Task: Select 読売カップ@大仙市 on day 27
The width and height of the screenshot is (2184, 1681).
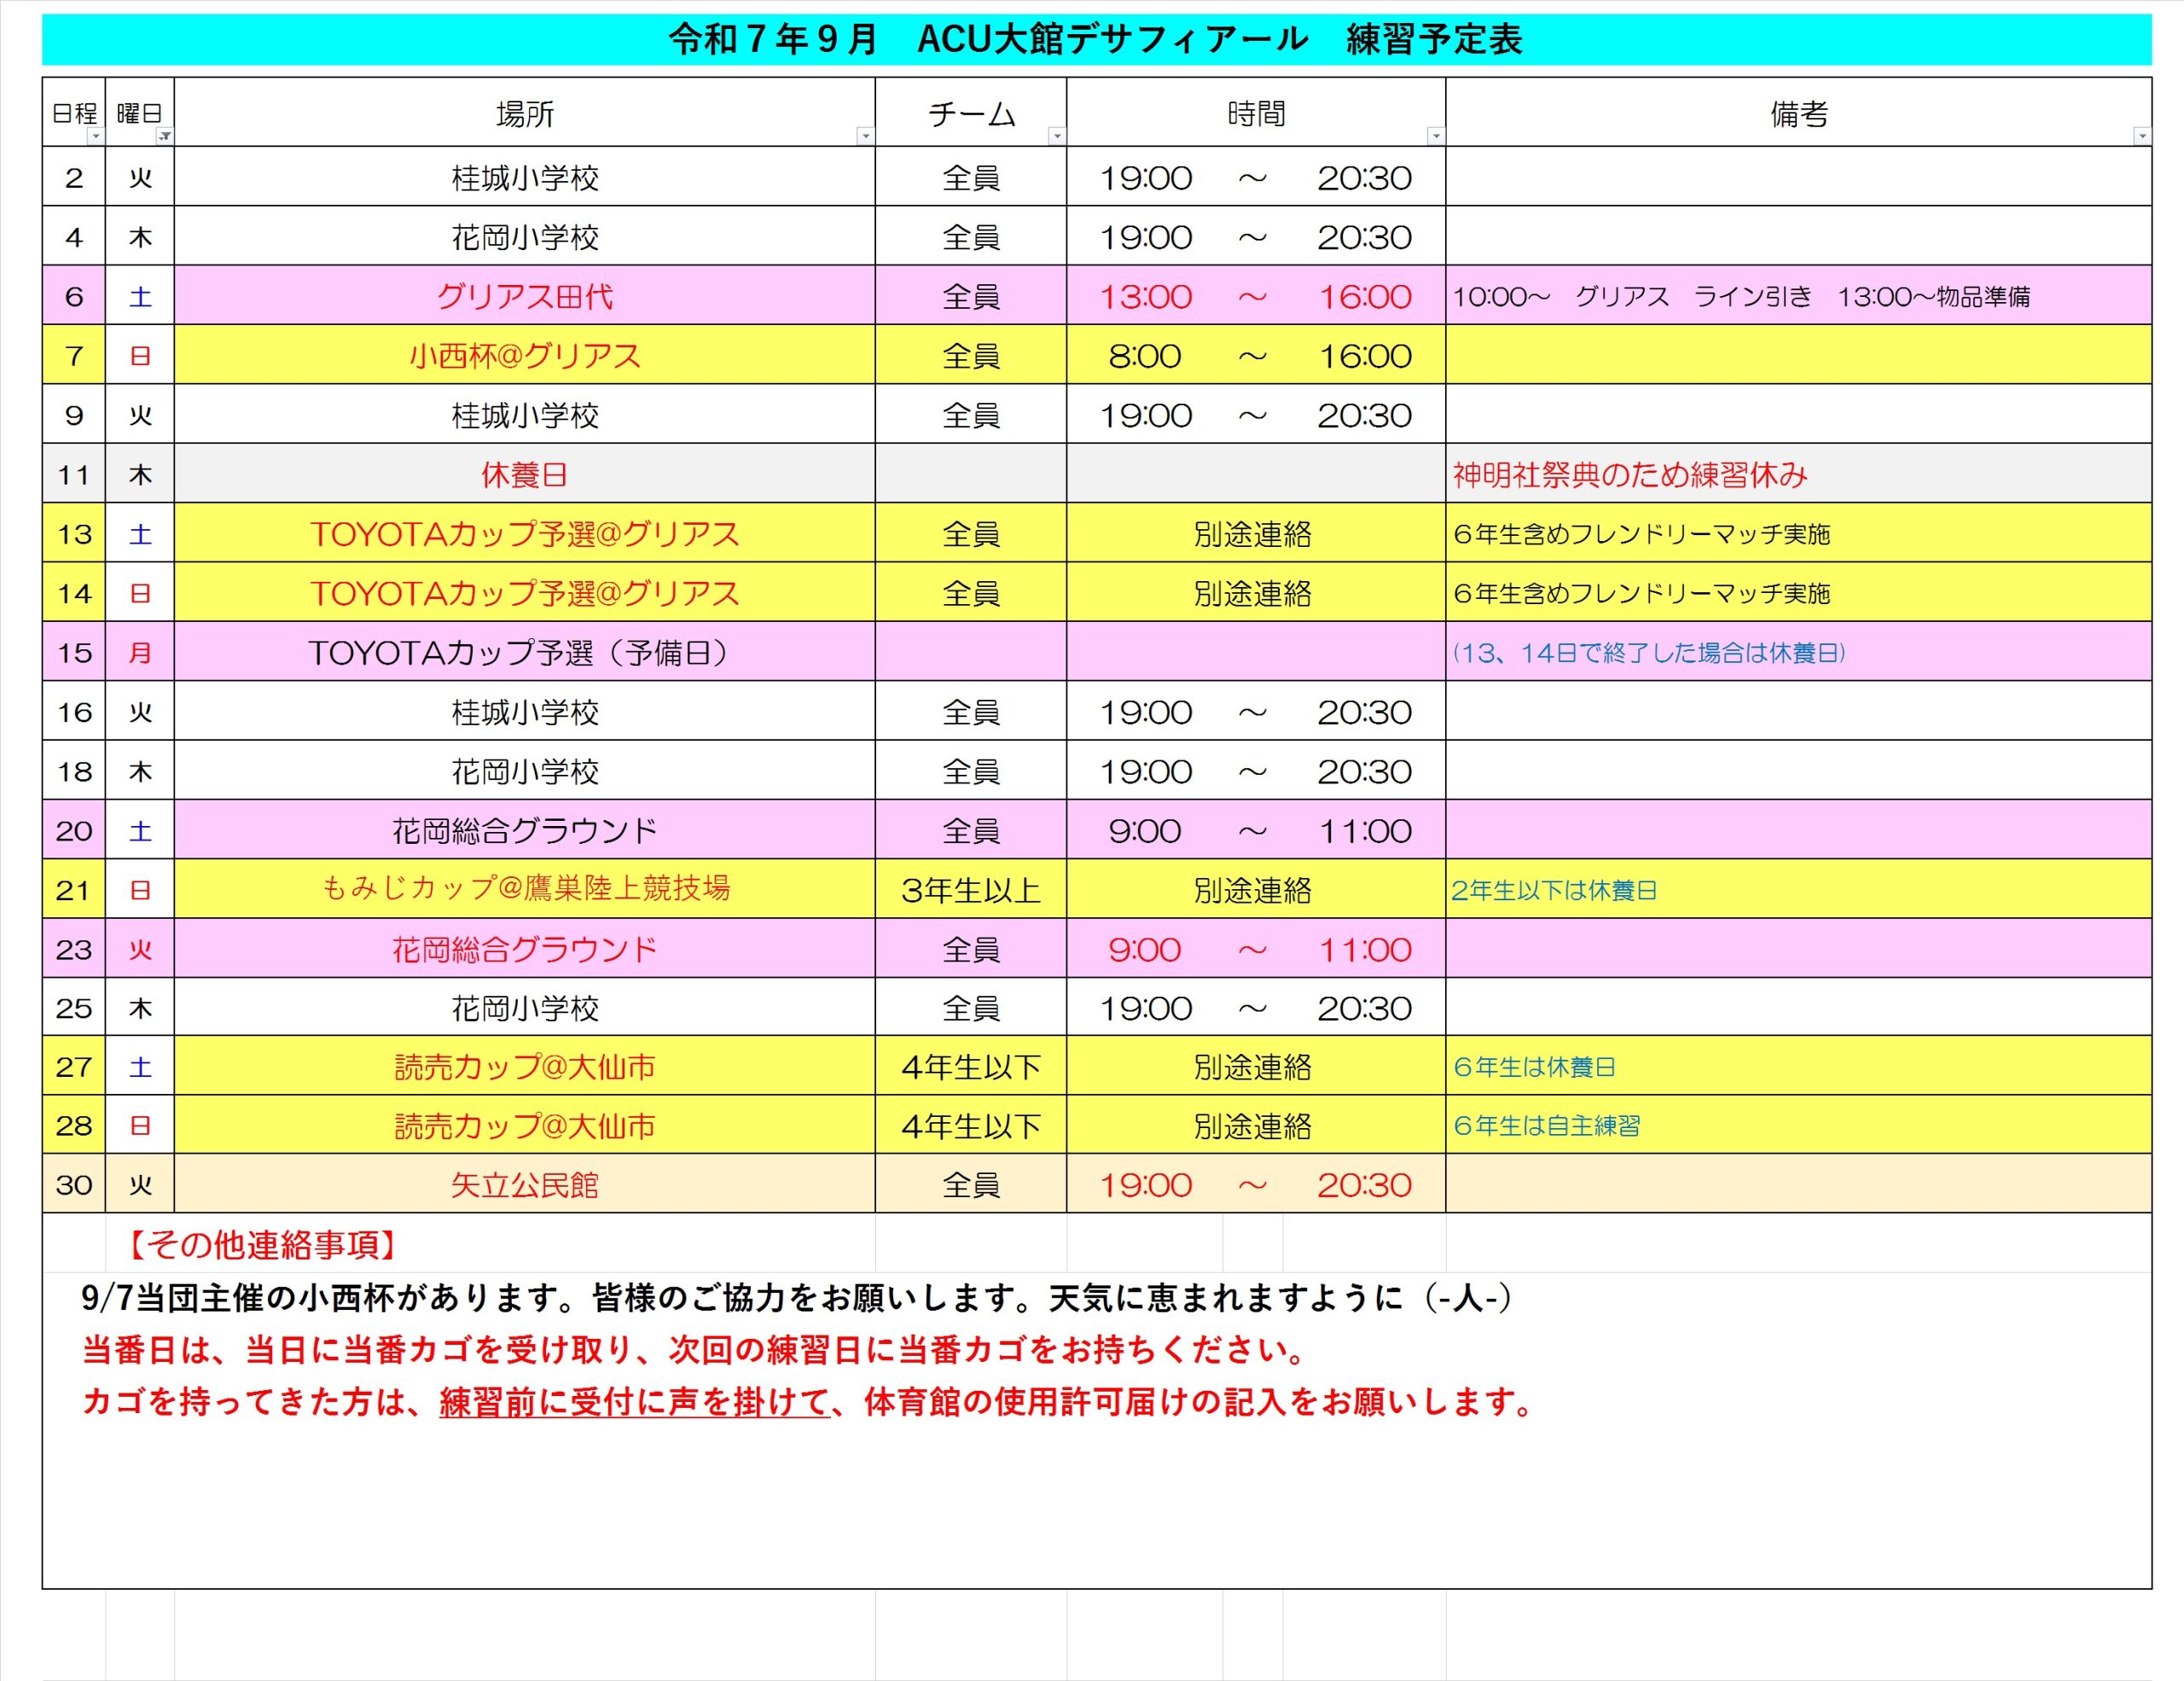Action: 525,1067
